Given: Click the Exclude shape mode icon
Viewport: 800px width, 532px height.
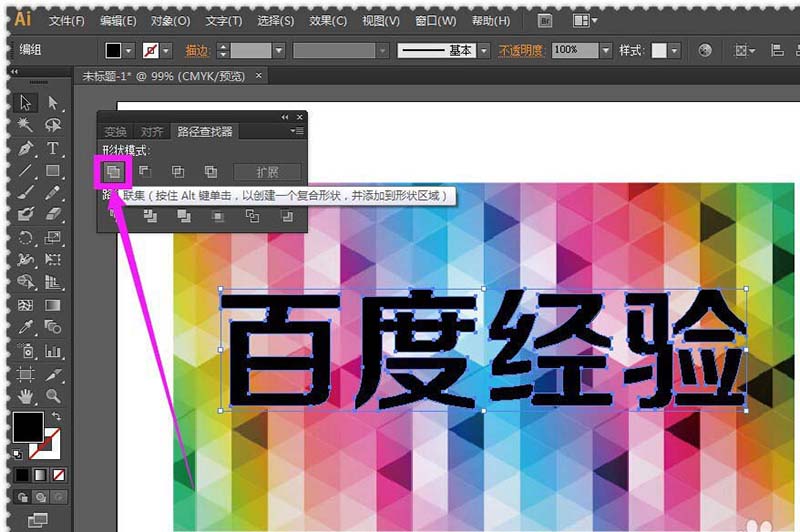Looking at the screenshot, I should pyautogui.click(x=211, y=172).
